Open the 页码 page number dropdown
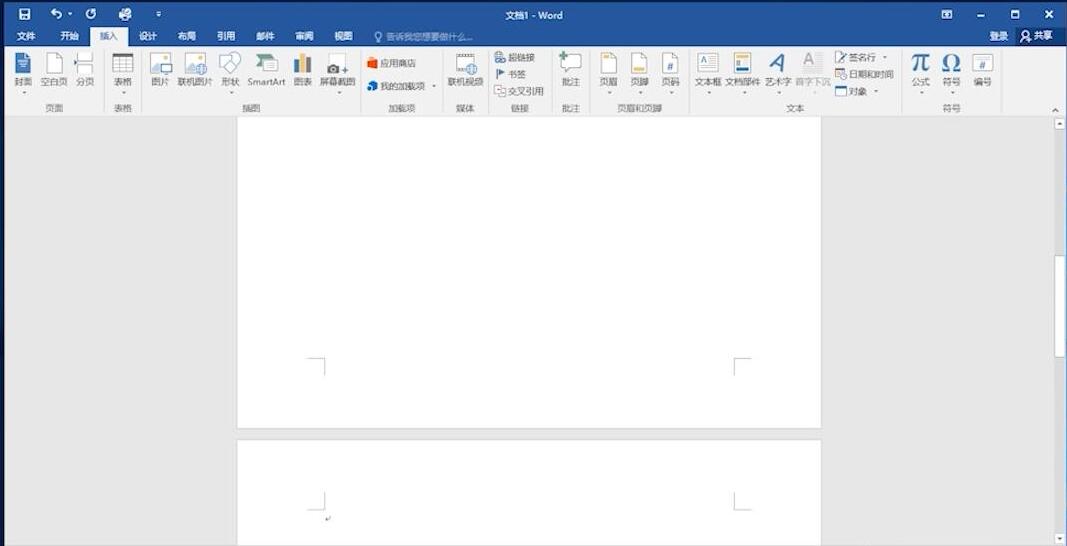The image size is (1067, 546). (670, 73)
